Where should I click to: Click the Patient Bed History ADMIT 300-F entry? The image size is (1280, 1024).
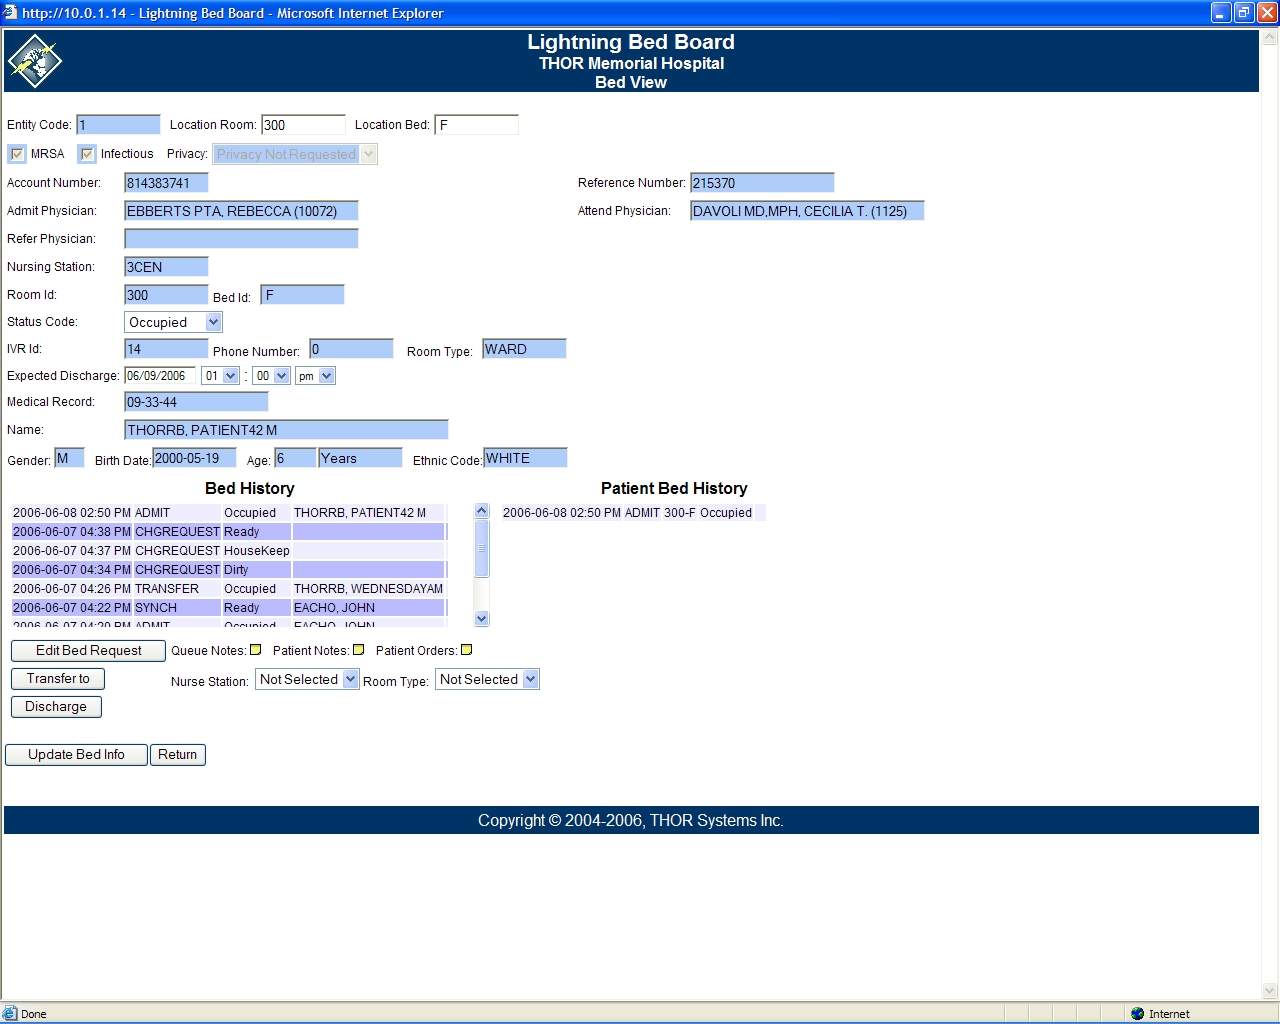pyautogui.click(x=633, y=513)
